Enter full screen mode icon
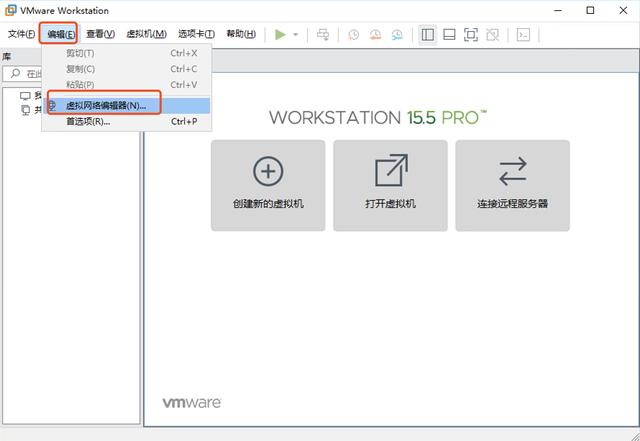This screenshot has height=441, width=640. click(471, 35)
